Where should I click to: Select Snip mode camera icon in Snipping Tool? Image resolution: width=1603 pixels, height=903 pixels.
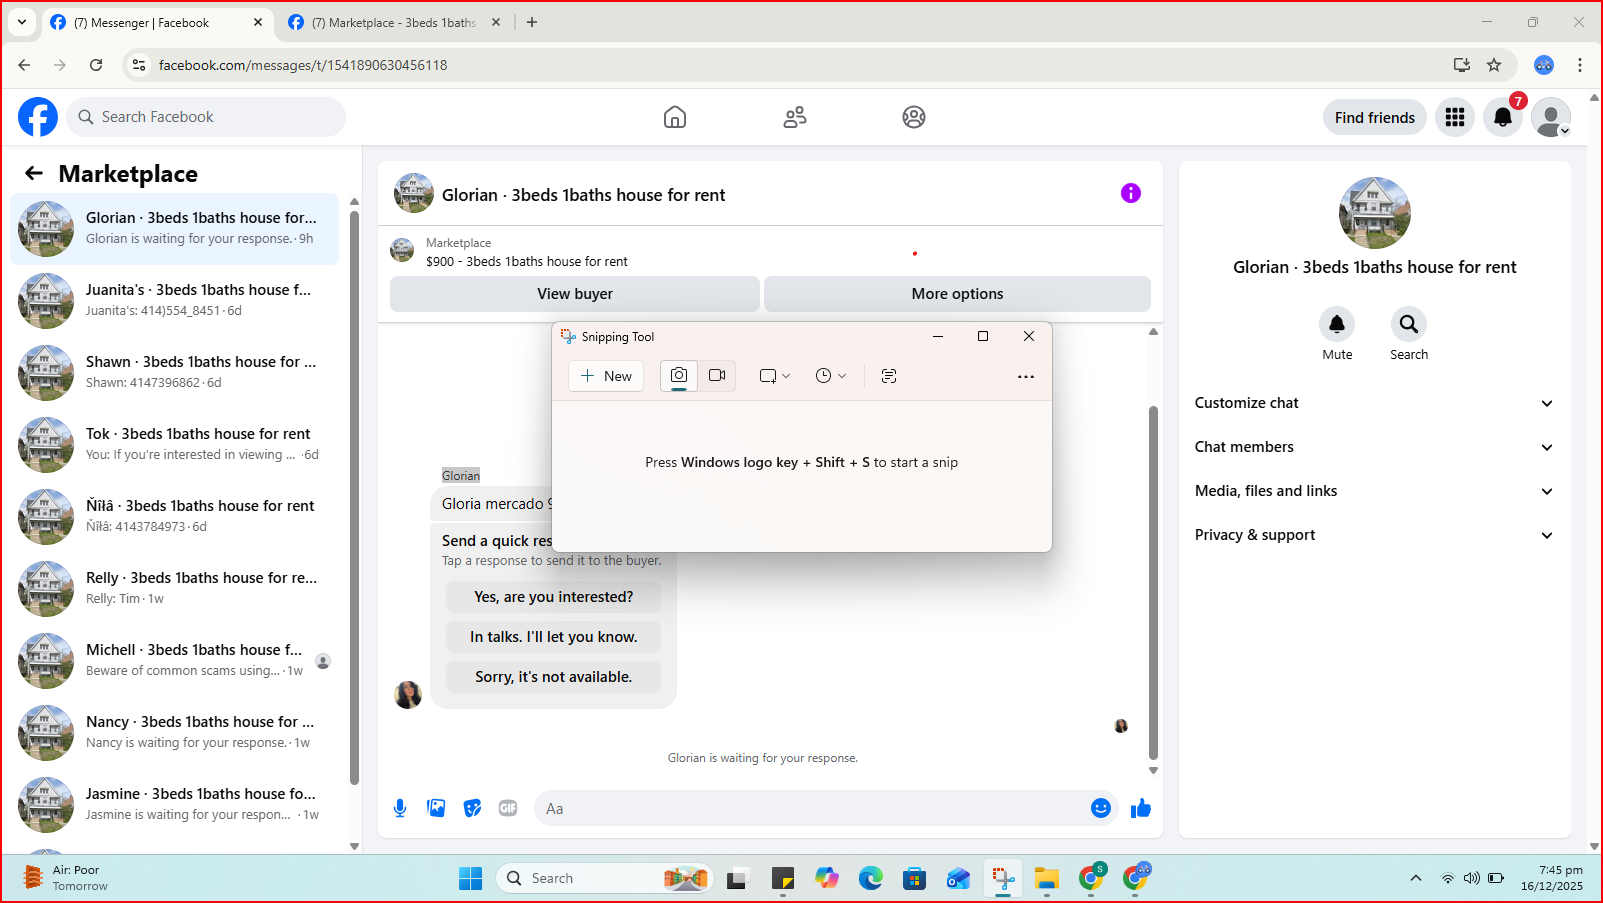(x=679, y=376)
